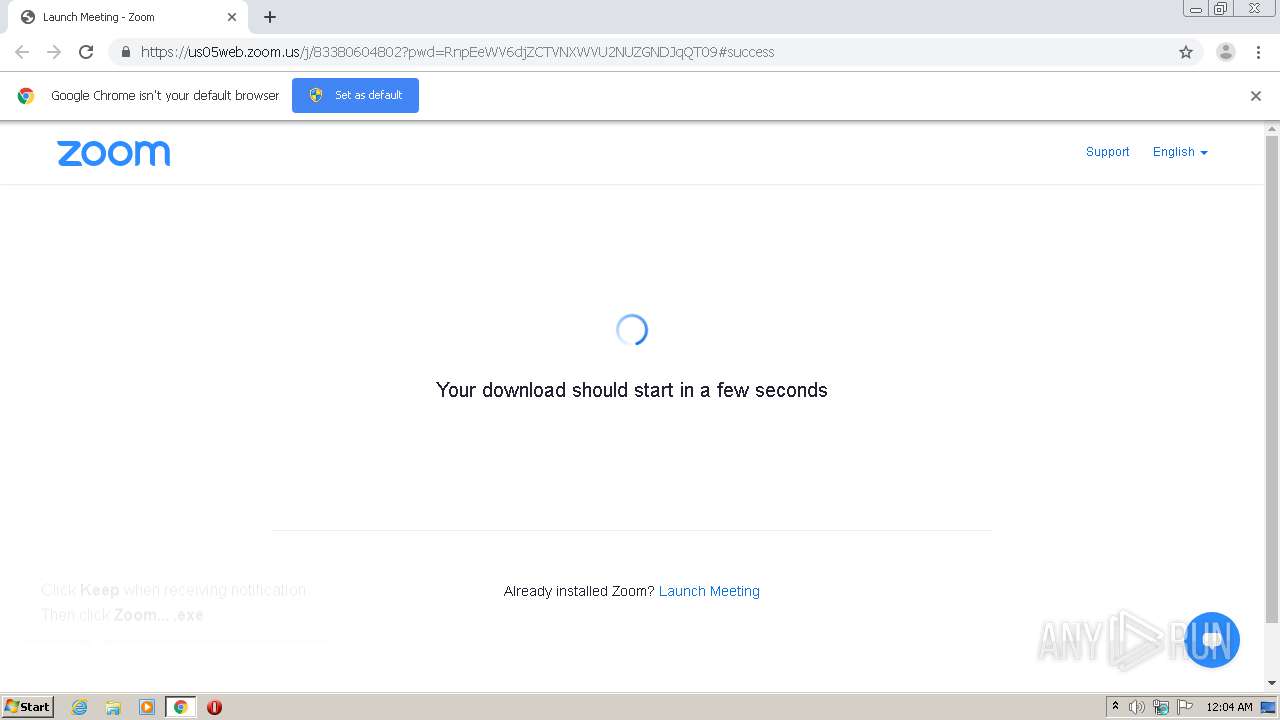Open the media player taskbar icon
The height and width of the screenshot is (720, 1280).
click(x=147, y=707)
